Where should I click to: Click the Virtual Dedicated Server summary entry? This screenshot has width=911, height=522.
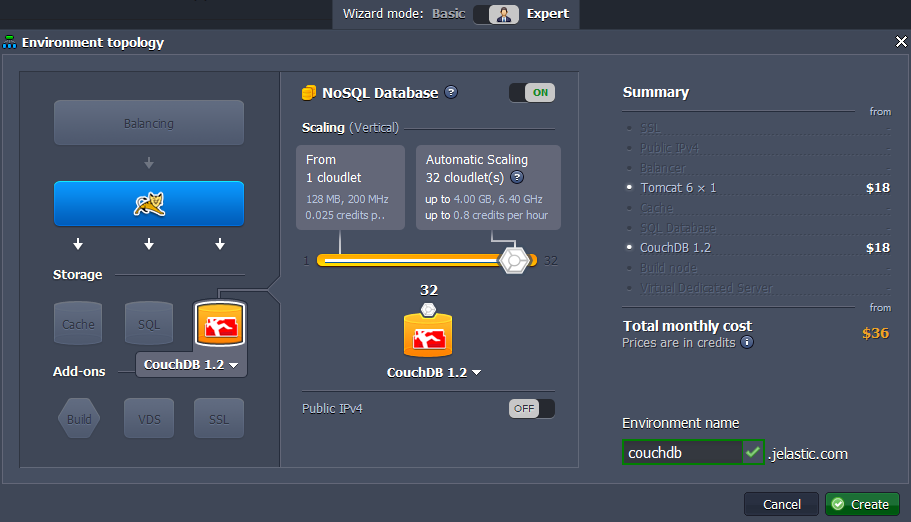pos(756,288)
